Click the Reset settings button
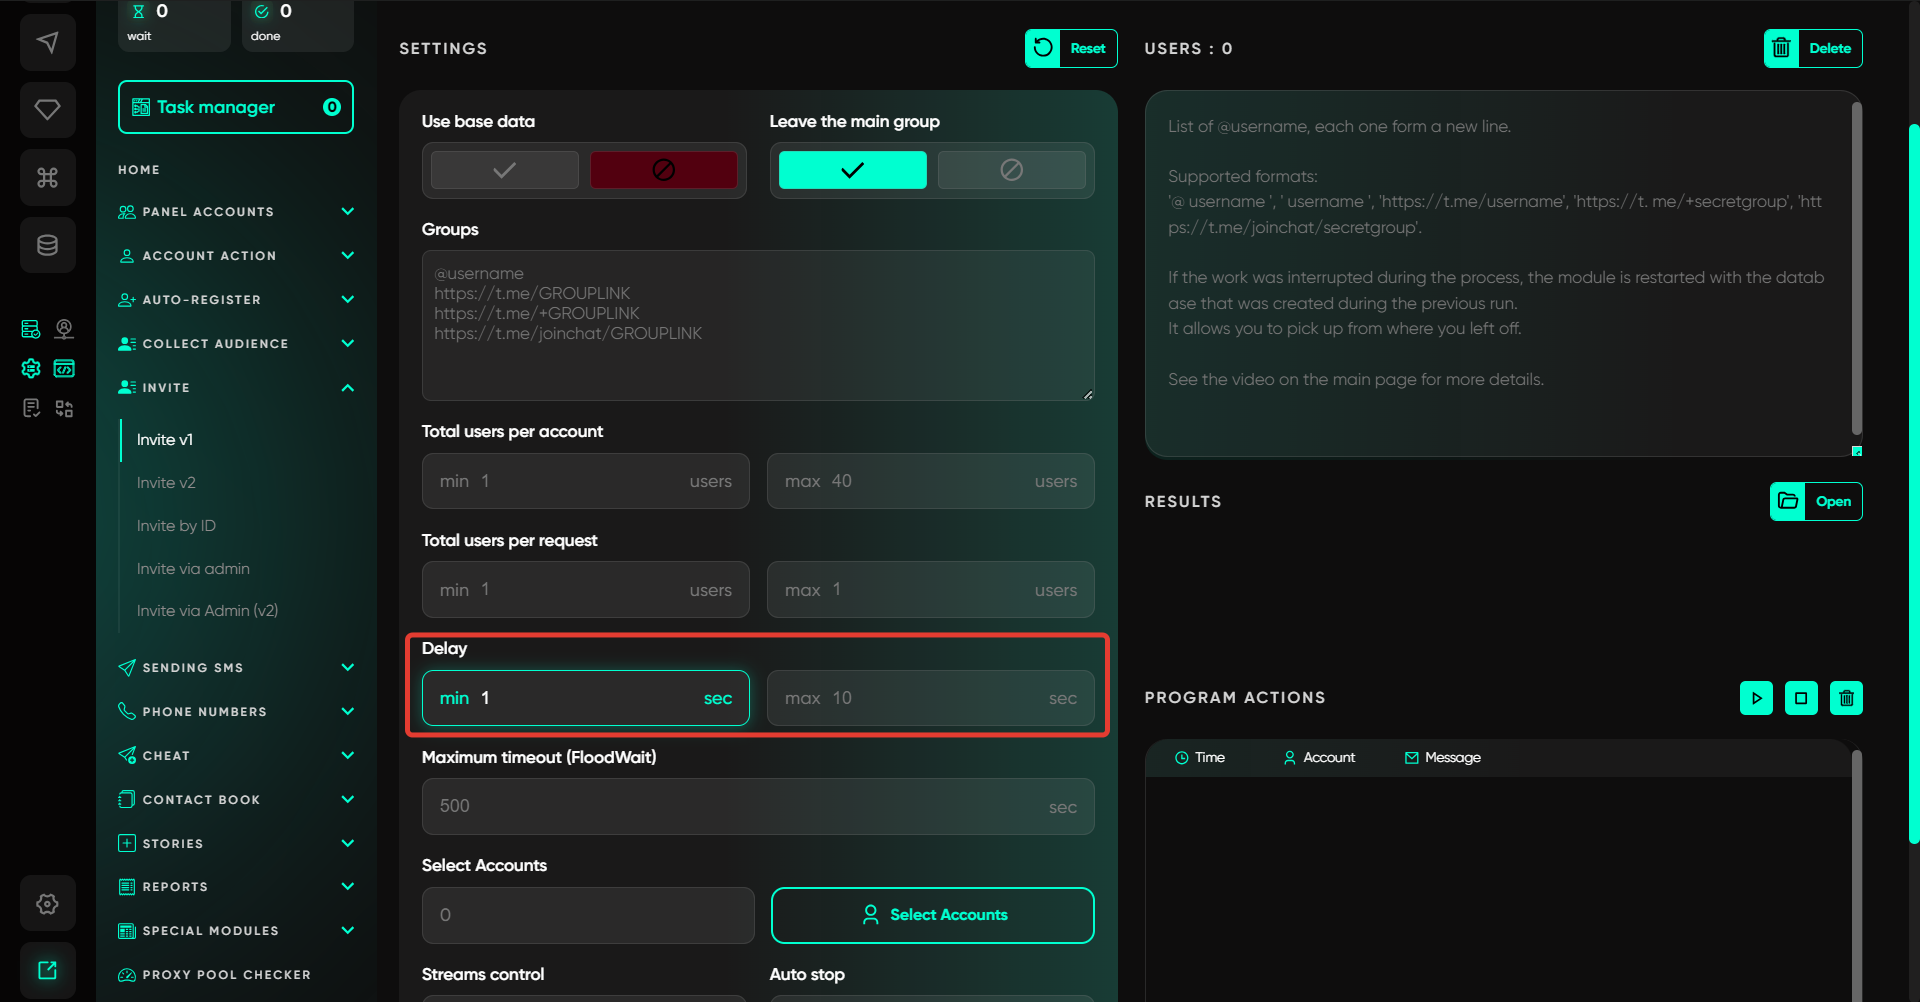 pyautogui.click(x=1070, y=48)
